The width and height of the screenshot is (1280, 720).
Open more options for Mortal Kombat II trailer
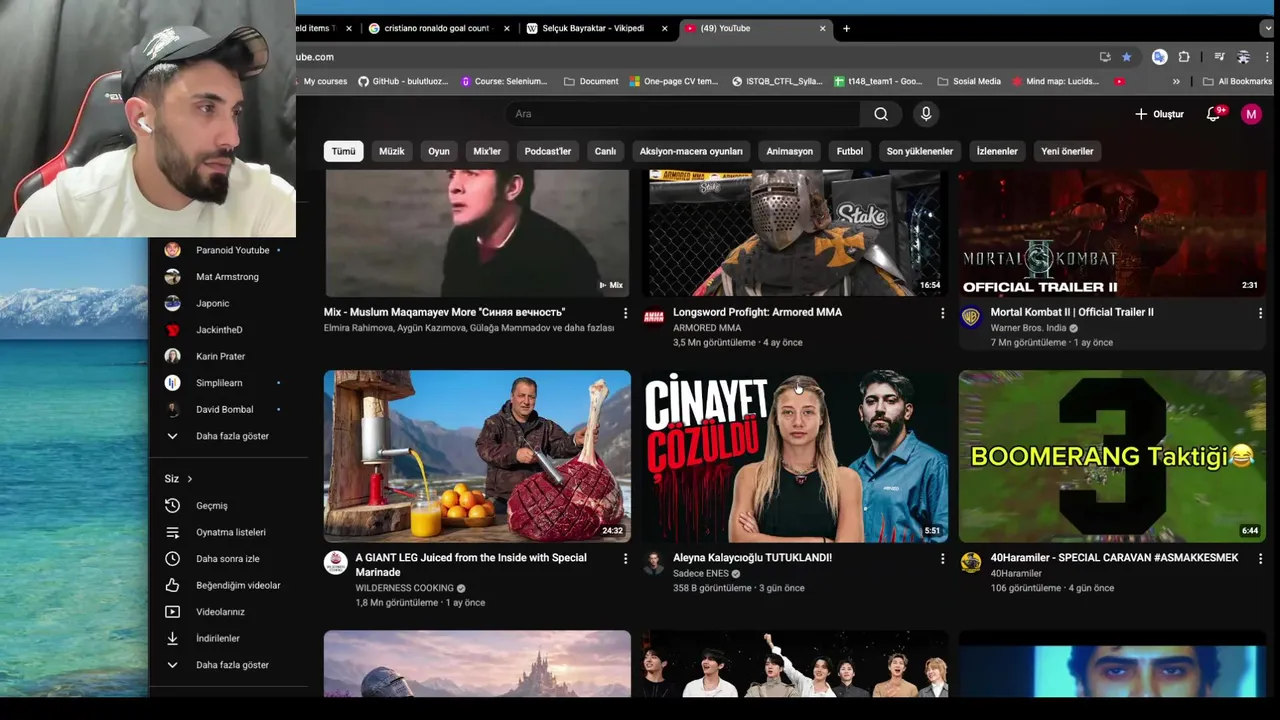[x=1260, y=313]
